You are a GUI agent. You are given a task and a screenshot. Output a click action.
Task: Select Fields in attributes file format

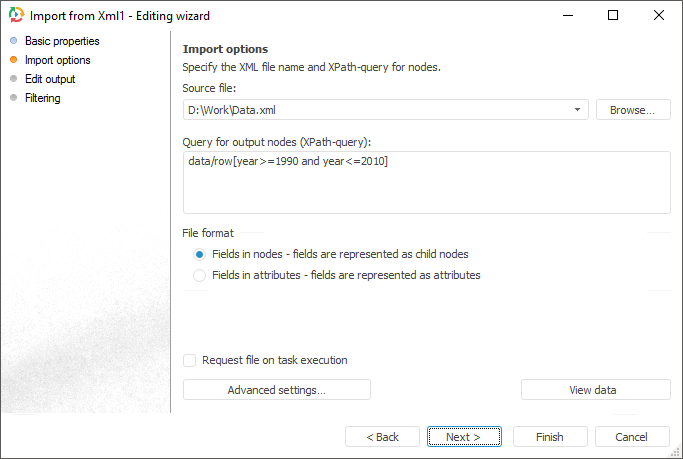(x=200, y=275)
